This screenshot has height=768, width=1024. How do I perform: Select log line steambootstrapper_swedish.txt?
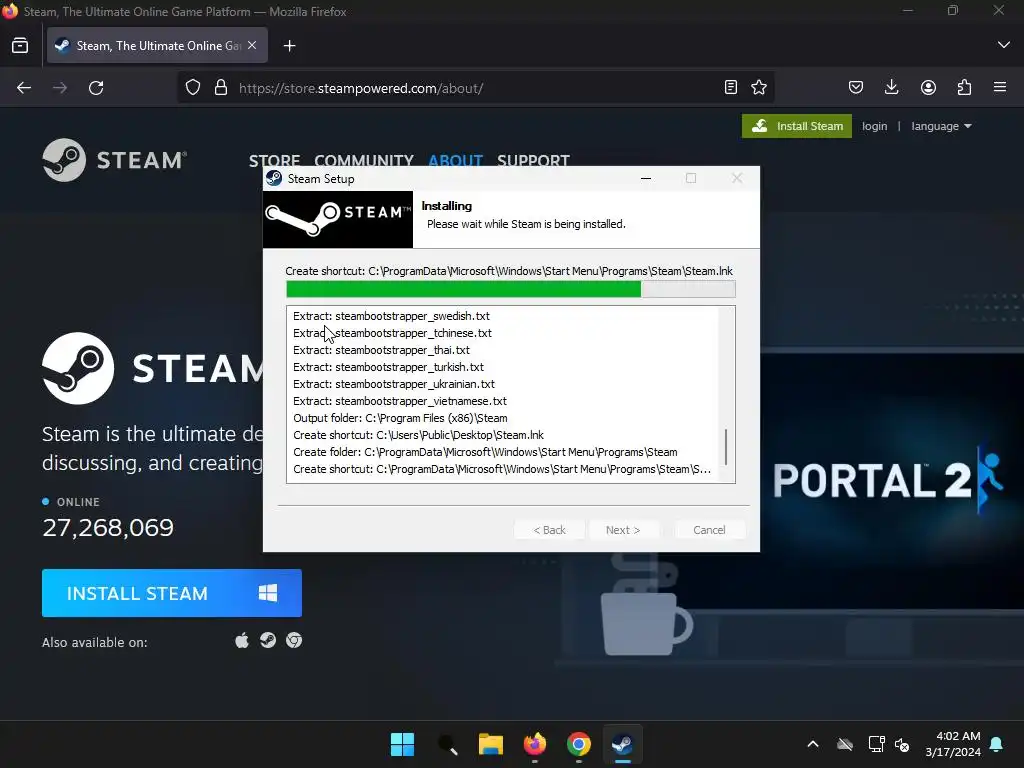(x=391, y=316)
